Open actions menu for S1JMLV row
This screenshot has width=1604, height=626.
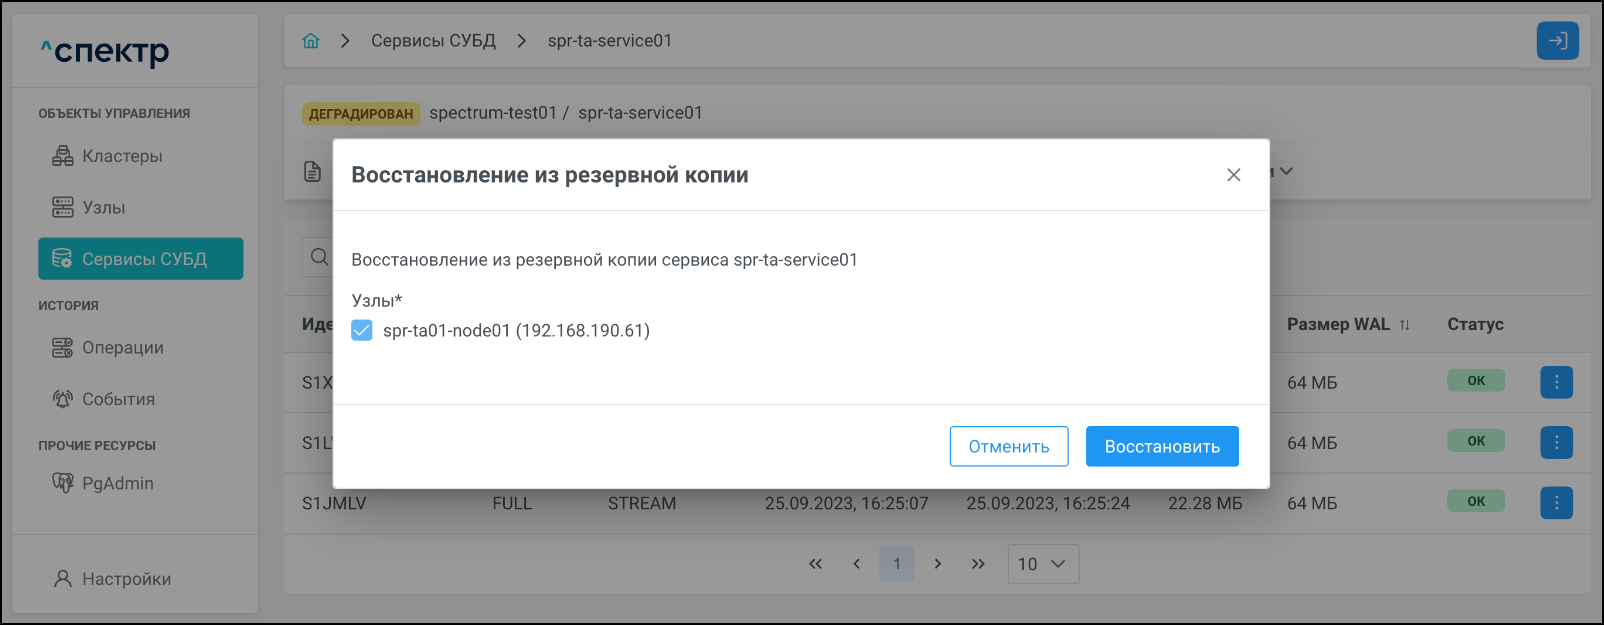coord(1556,502)
